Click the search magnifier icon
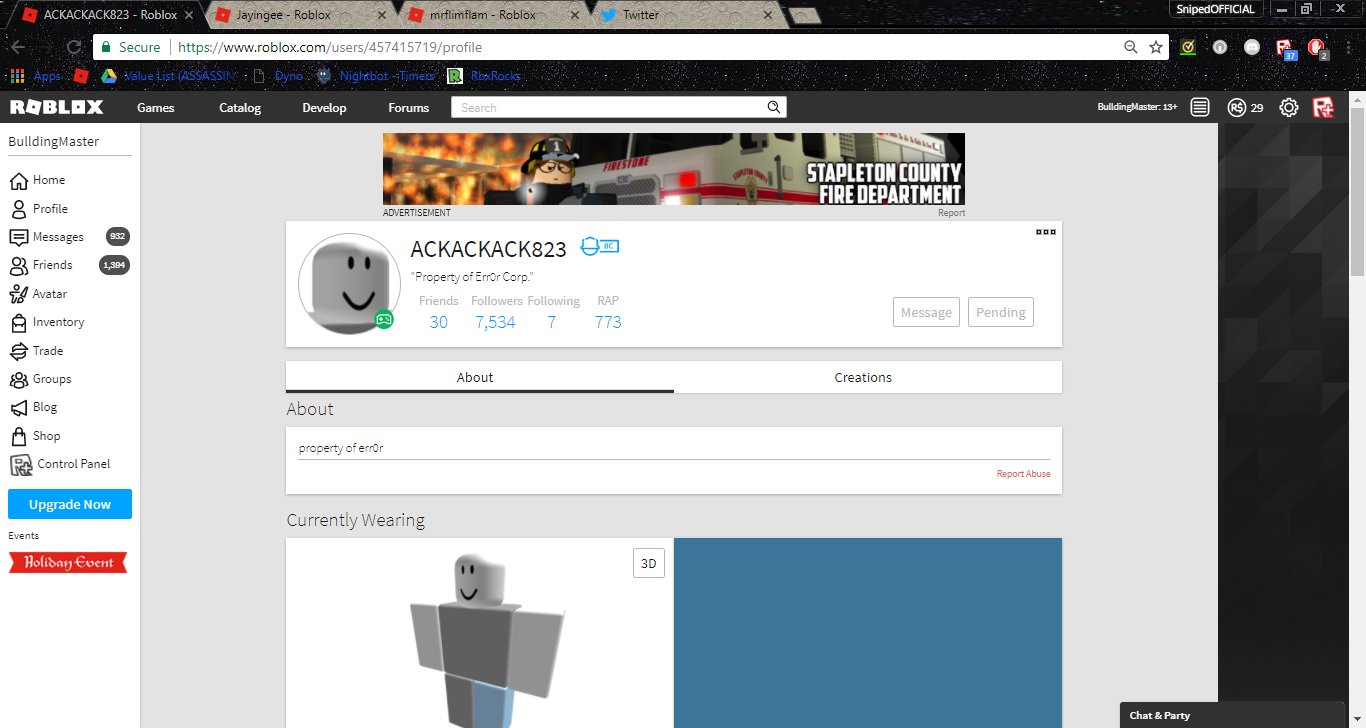The width and height of the screenshot is (1366, 728). [773, 107]
